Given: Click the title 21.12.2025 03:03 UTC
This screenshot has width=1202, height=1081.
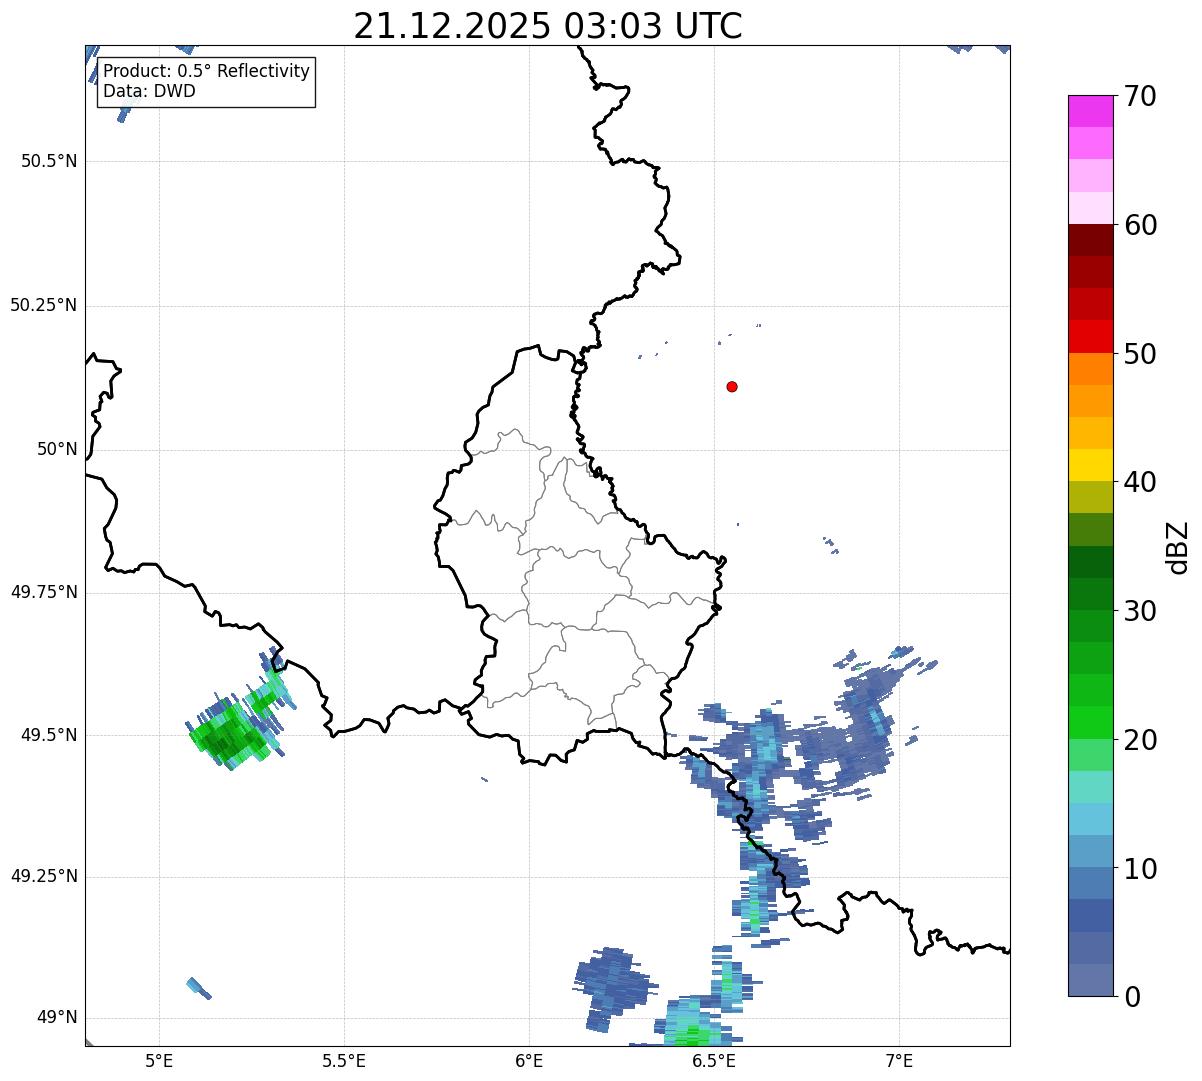Looking at the screenshot, I should click(548, 25).
